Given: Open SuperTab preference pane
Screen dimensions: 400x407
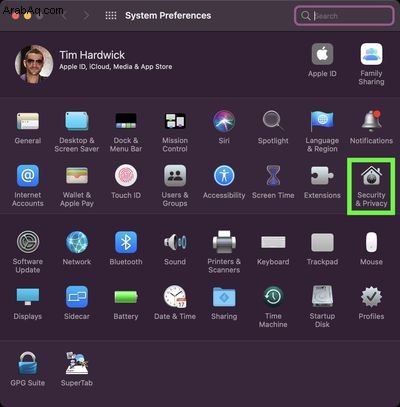Looking at the screenshot, I should 77,369.
